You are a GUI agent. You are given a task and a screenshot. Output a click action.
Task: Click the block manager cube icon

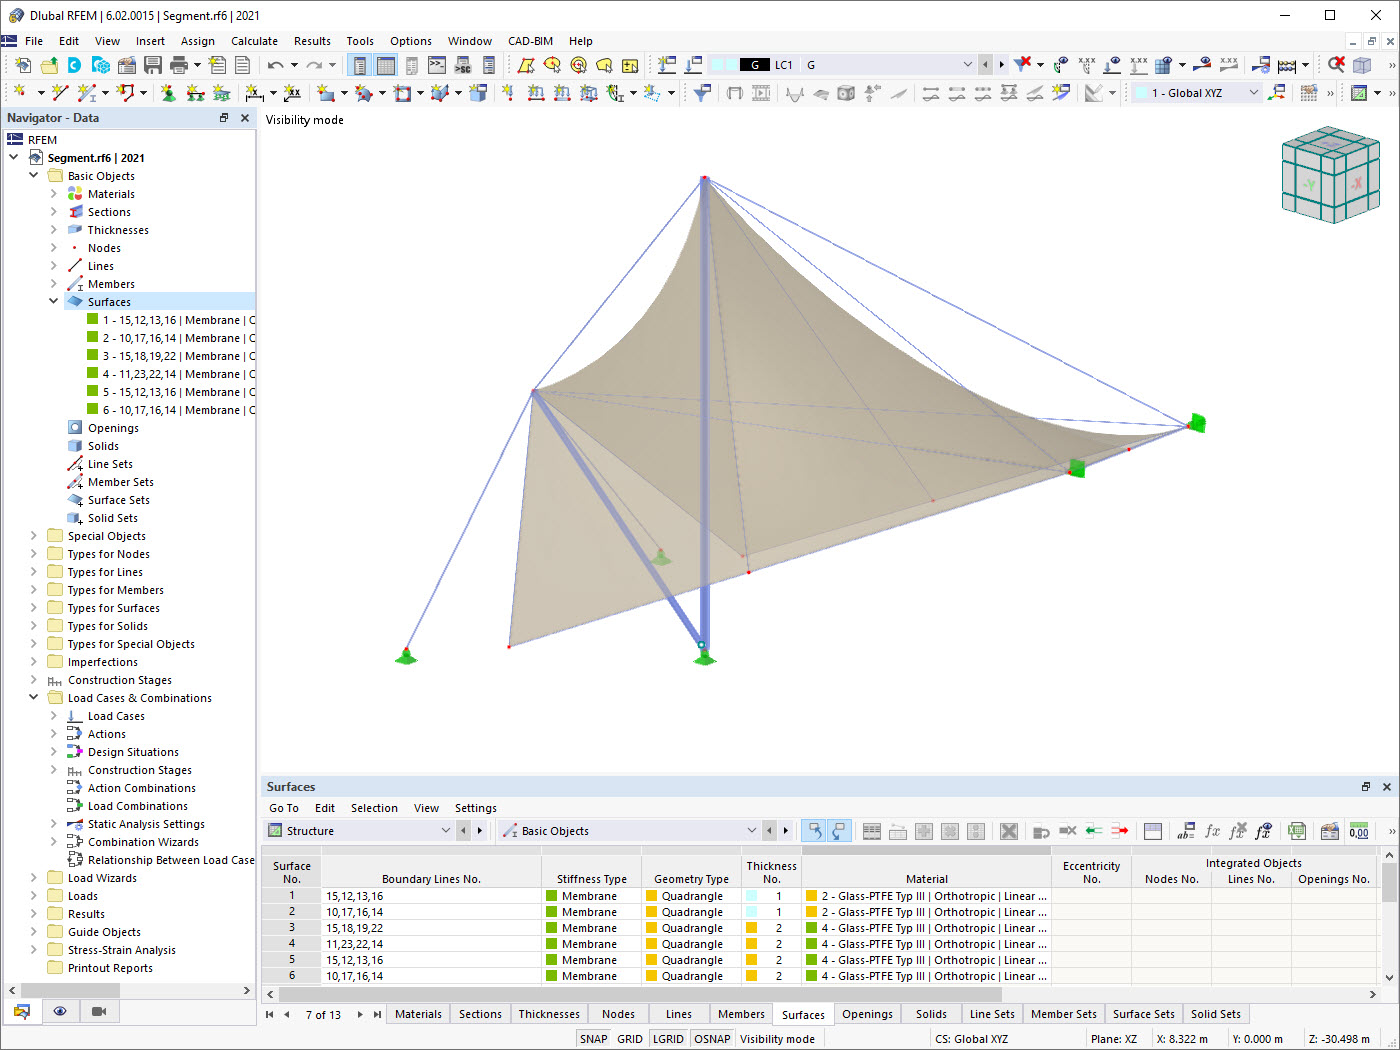click(101, 65)
